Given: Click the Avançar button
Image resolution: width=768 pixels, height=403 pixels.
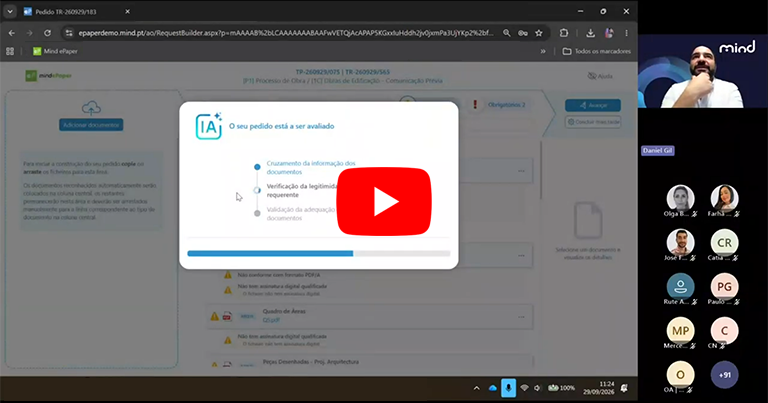Looking at the screenshot, I should [x=593, y=105].
